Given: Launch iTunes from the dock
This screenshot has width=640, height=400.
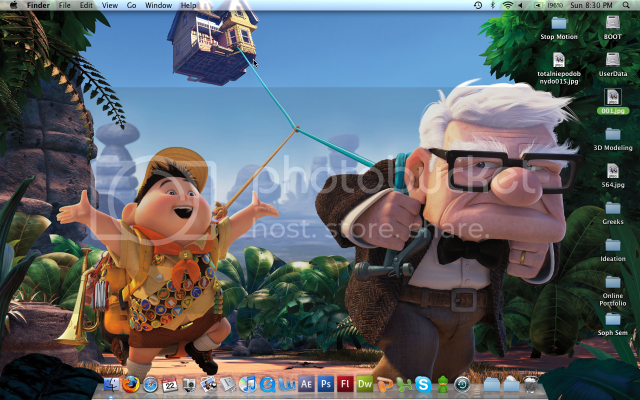Looking at the screenshot, I should [x=248, y=384].
